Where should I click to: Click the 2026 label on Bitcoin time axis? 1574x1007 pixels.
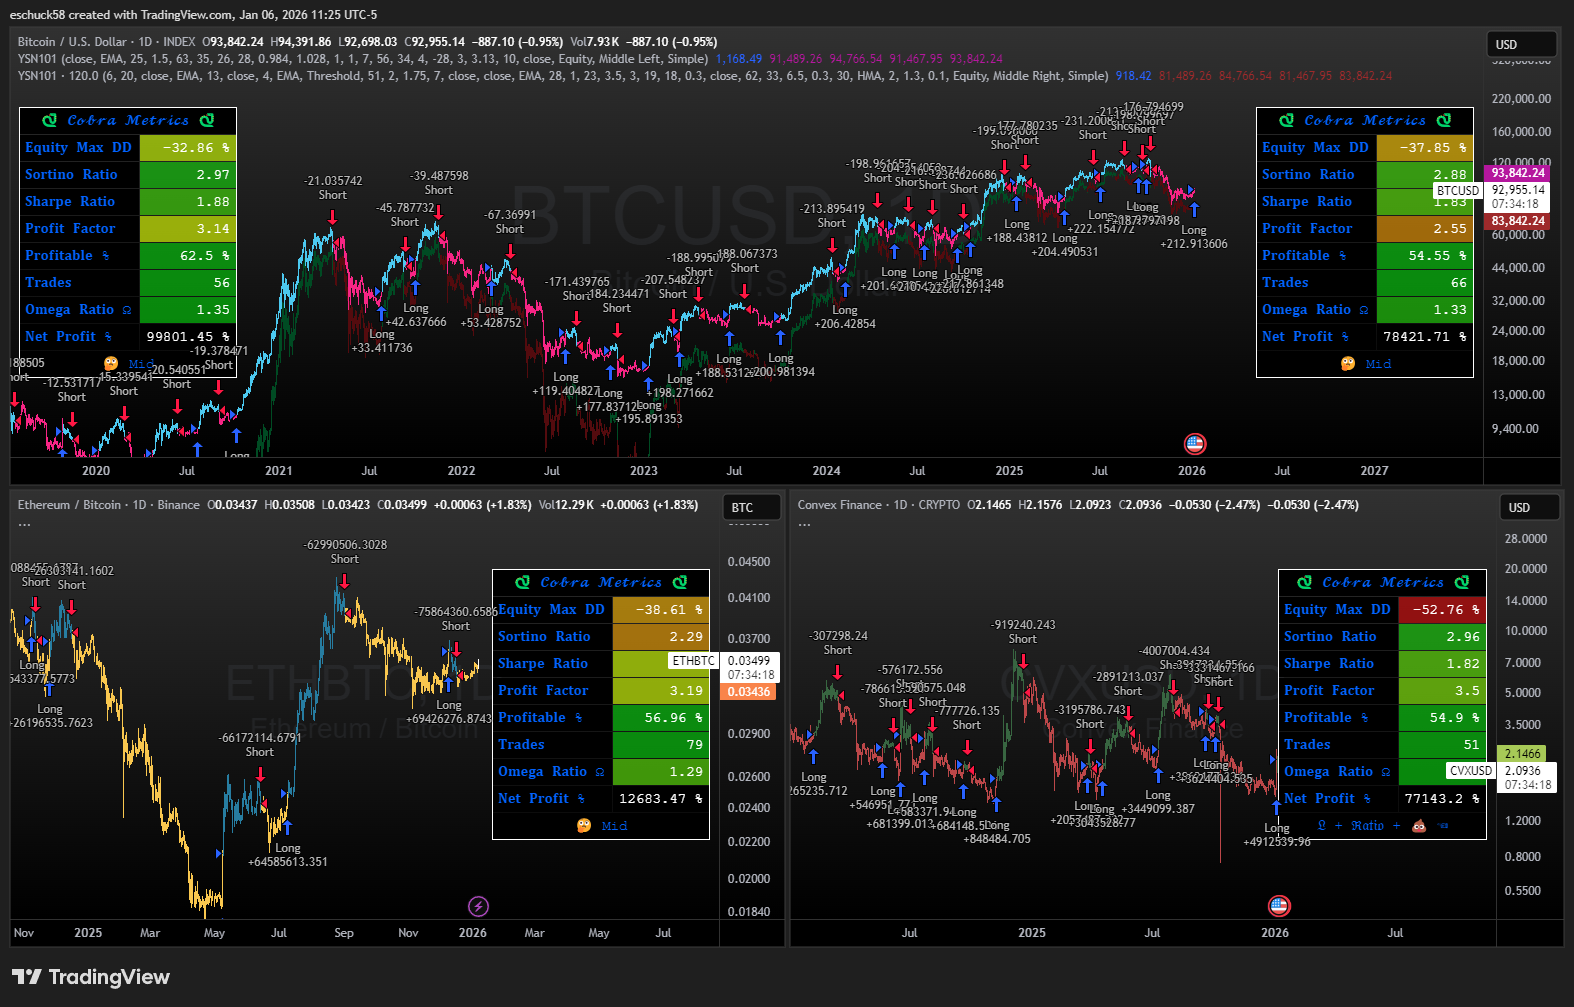point(1191,471)
